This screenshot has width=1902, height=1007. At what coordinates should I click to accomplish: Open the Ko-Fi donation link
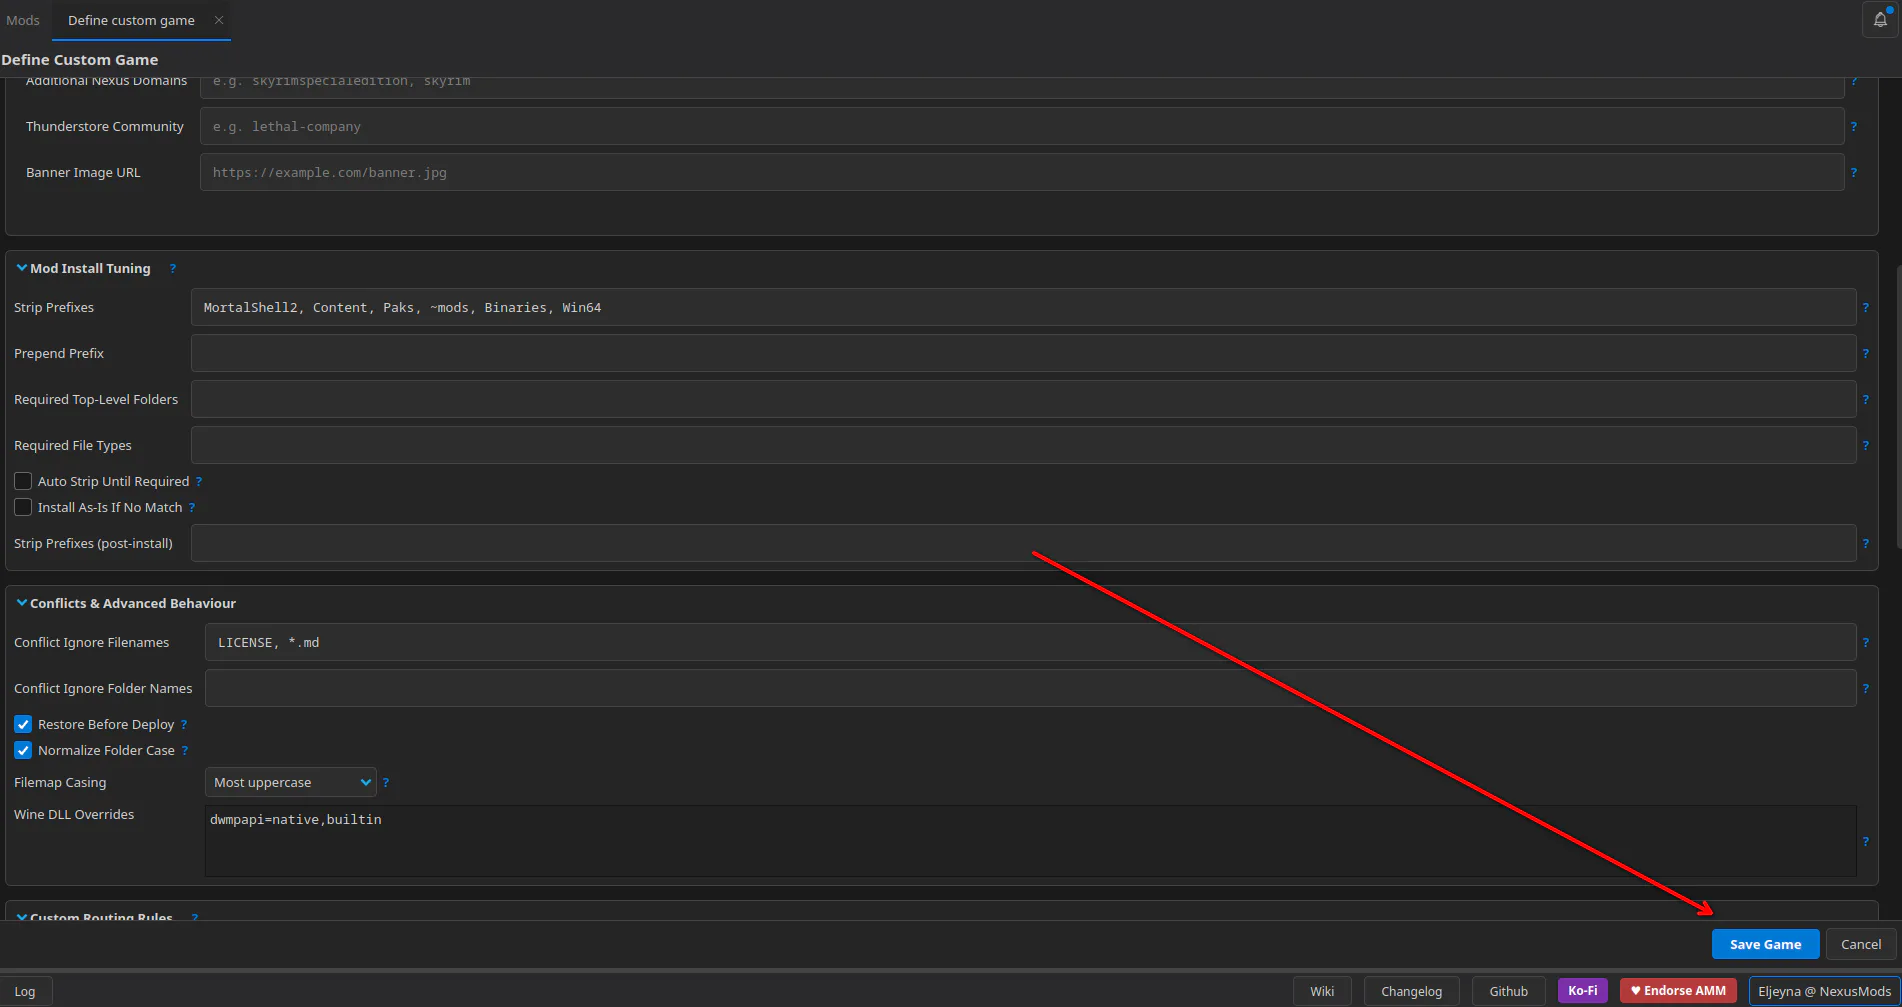(x=1583, y=990)
